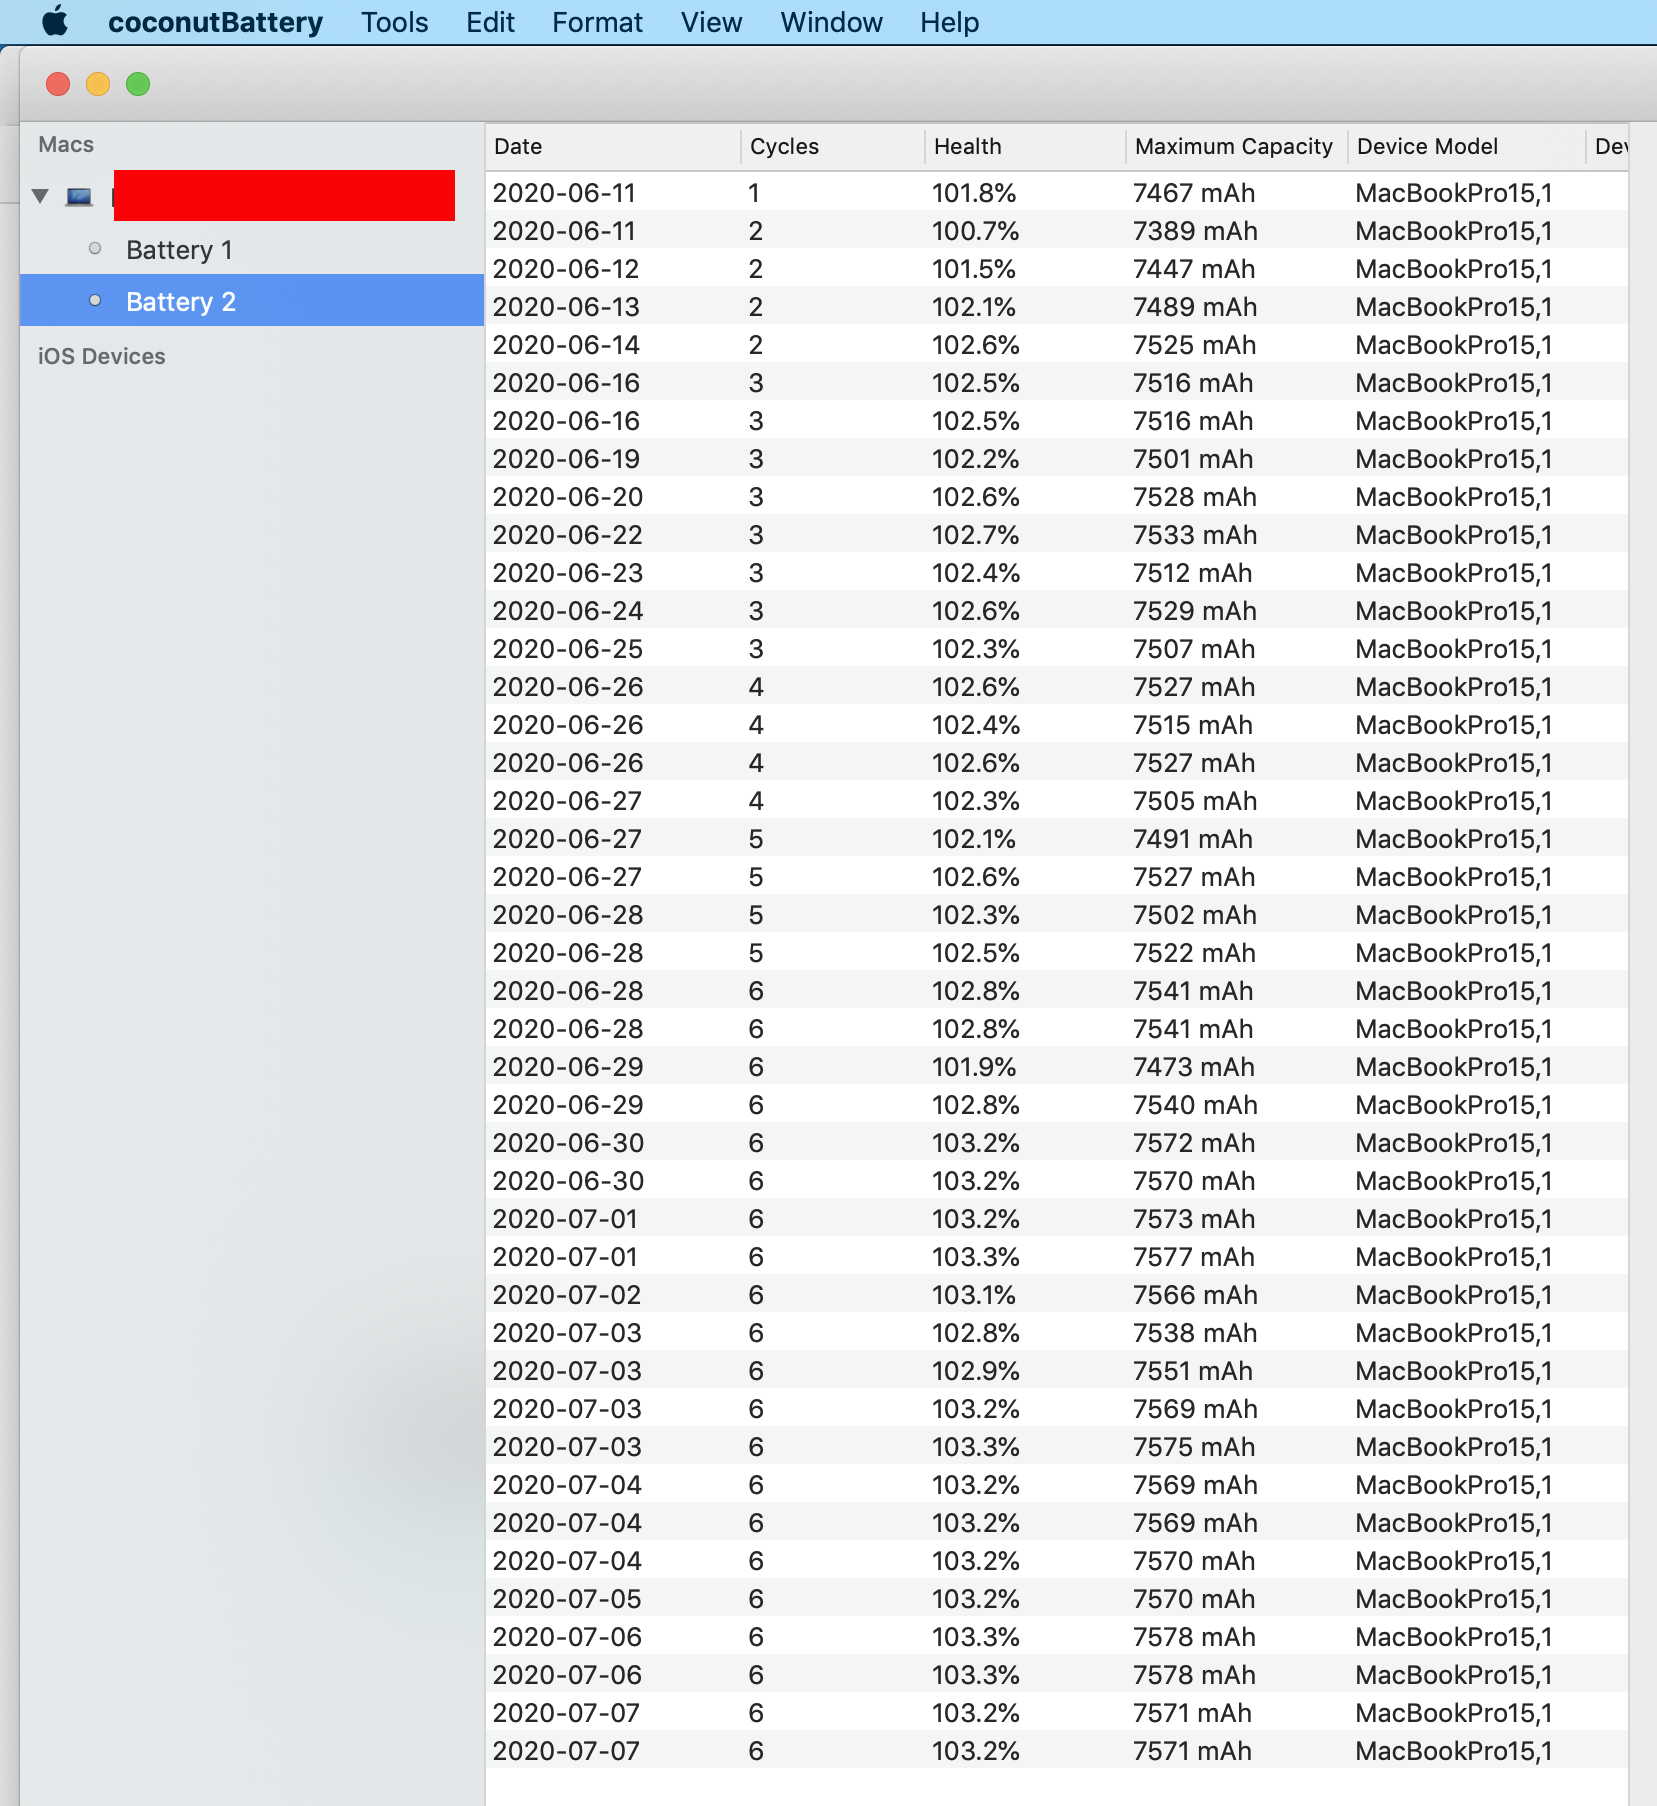This screenshot has height=1806, width=1657.
Task: Click the 2020-07-05 date cell
Action: 567,1599
